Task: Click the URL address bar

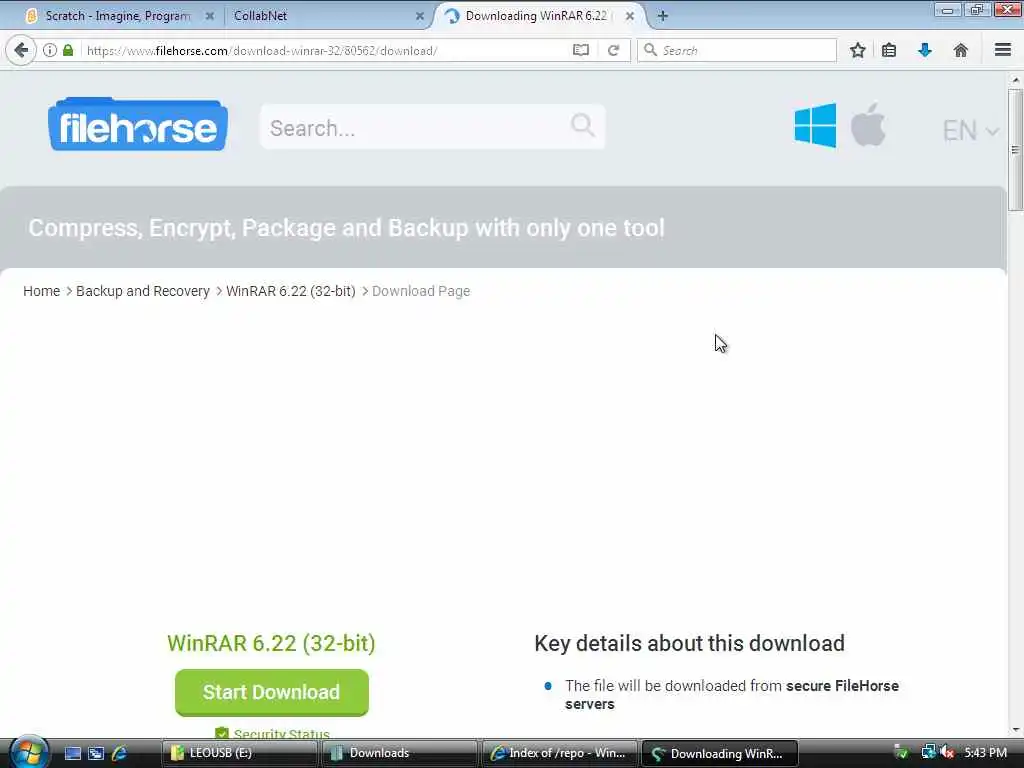Action: point(327,50)
